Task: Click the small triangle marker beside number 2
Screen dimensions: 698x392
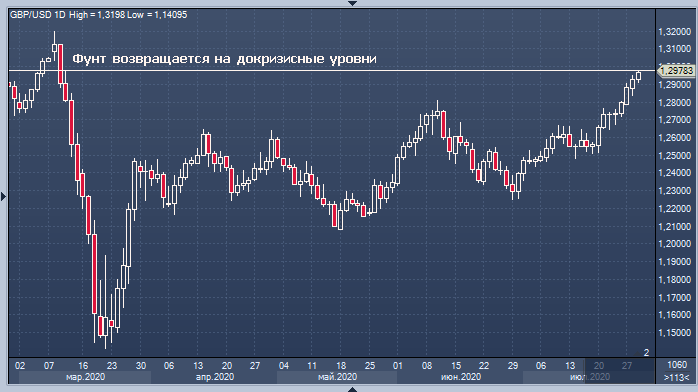Action: (x=638, y=354)
